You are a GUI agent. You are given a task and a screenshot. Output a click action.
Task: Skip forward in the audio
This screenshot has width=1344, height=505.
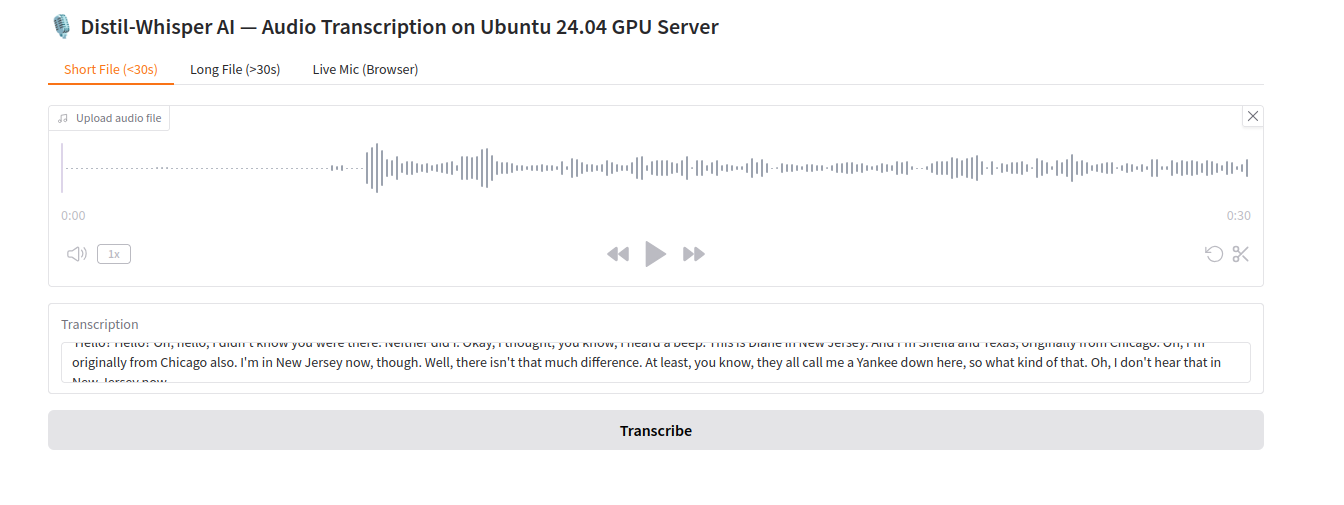(x=694, y=254)
